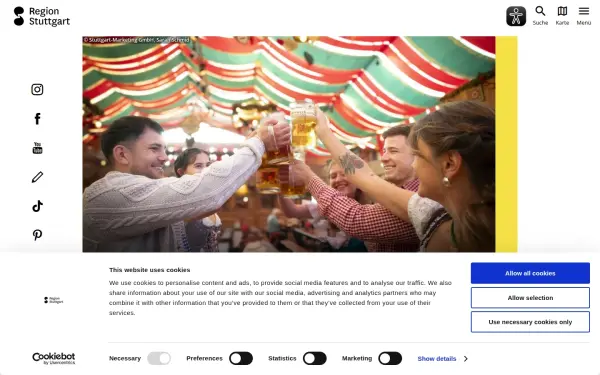Open the Menü hamburger icon
Viewport: 600px width, 375px height.
584,16
